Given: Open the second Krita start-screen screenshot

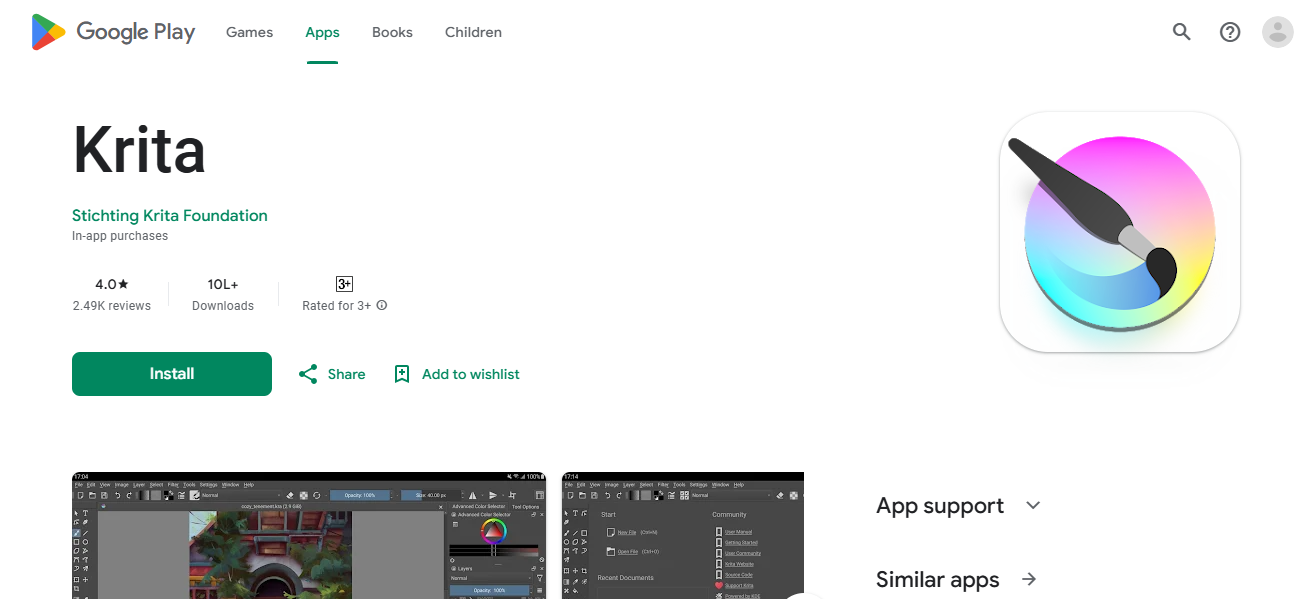Looking at the screenshot, I should coord(683,536).
